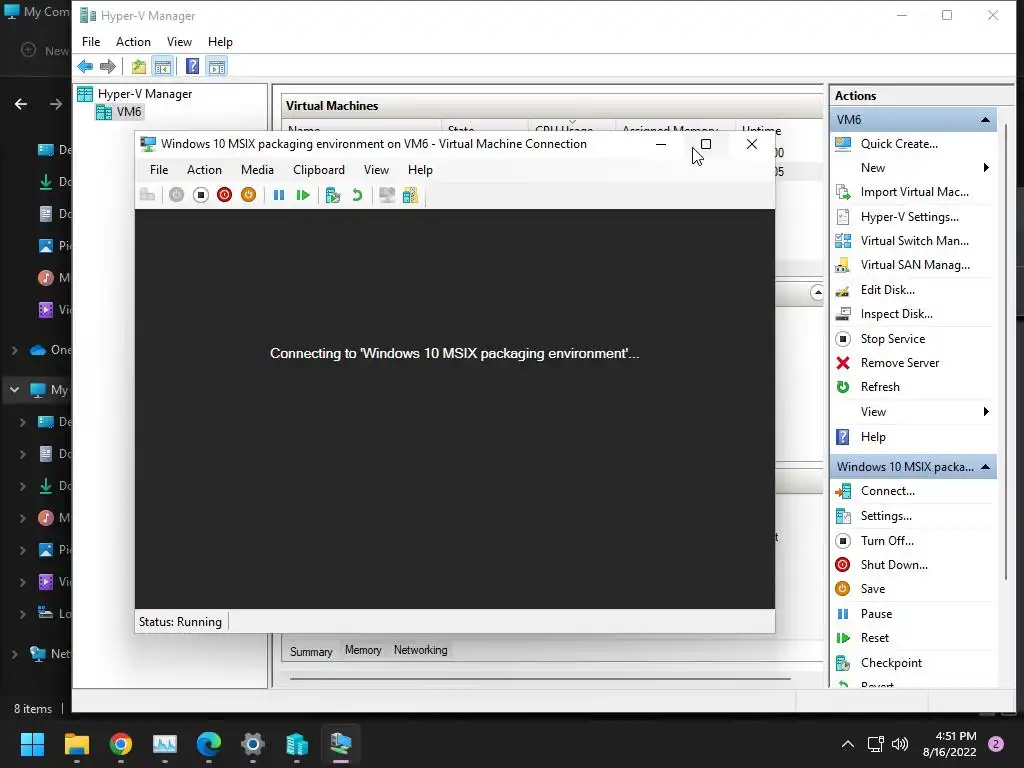Click the Show/Hide Console Tree toolbar icon
This screenshot has width=1024, height=768.
(x=163, y=66)
